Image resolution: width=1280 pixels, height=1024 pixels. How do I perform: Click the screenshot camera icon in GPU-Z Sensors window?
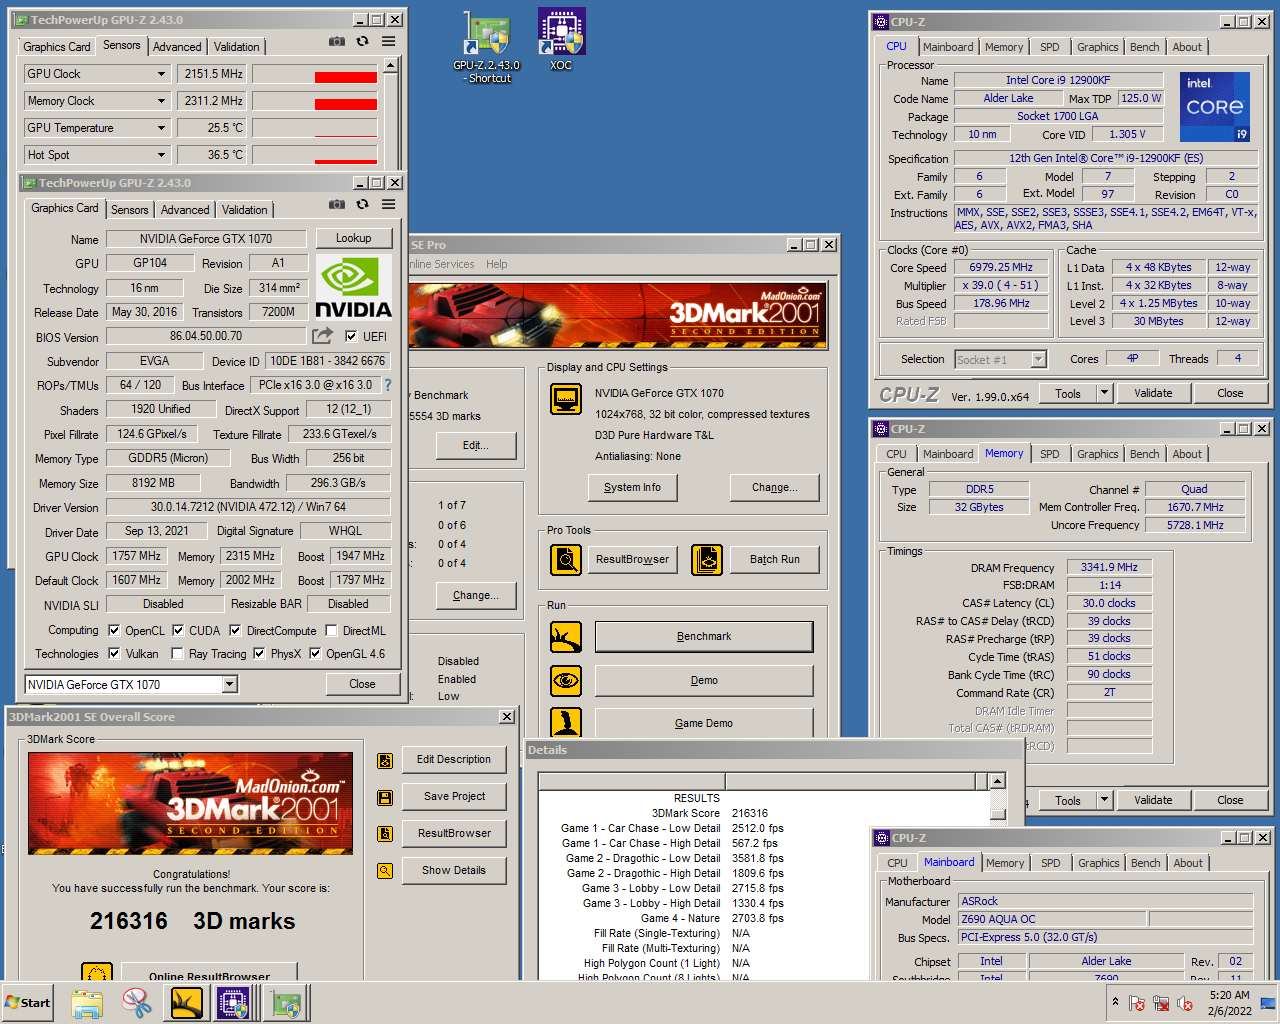point(337,41)
